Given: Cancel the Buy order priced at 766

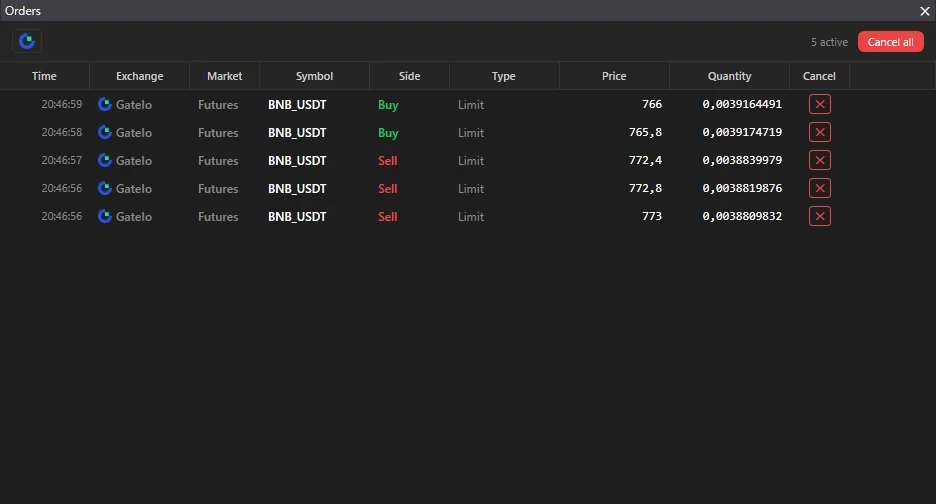Looking at the screenshot, I should (820, 104).
